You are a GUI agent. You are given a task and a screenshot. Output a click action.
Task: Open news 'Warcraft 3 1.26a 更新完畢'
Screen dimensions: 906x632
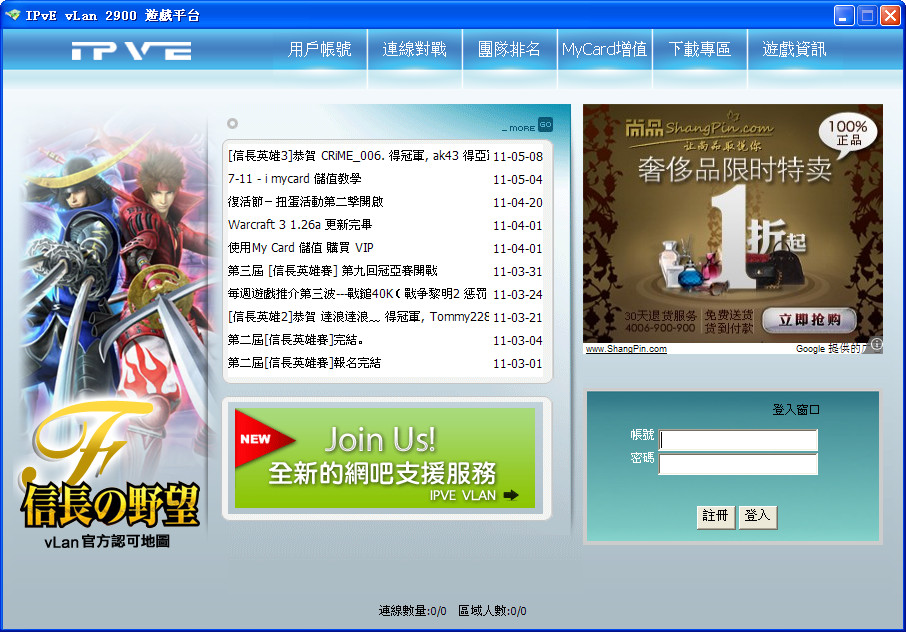[300, 225]
